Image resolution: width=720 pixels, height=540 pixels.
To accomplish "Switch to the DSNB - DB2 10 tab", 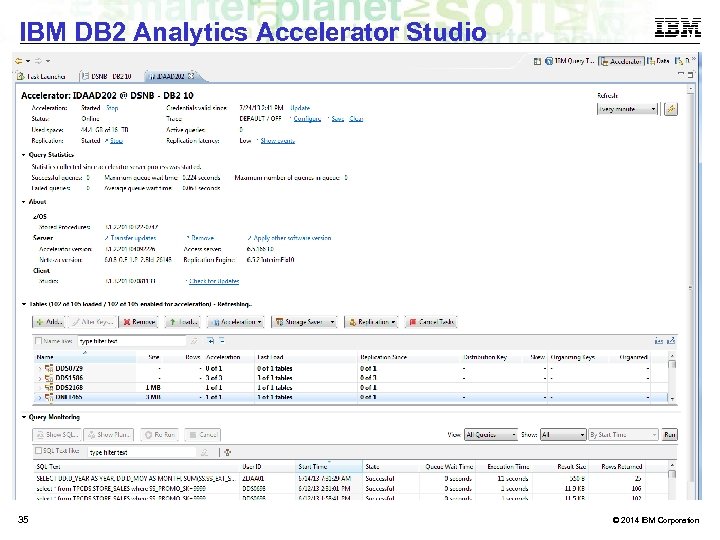I will [x=107, y=76].
